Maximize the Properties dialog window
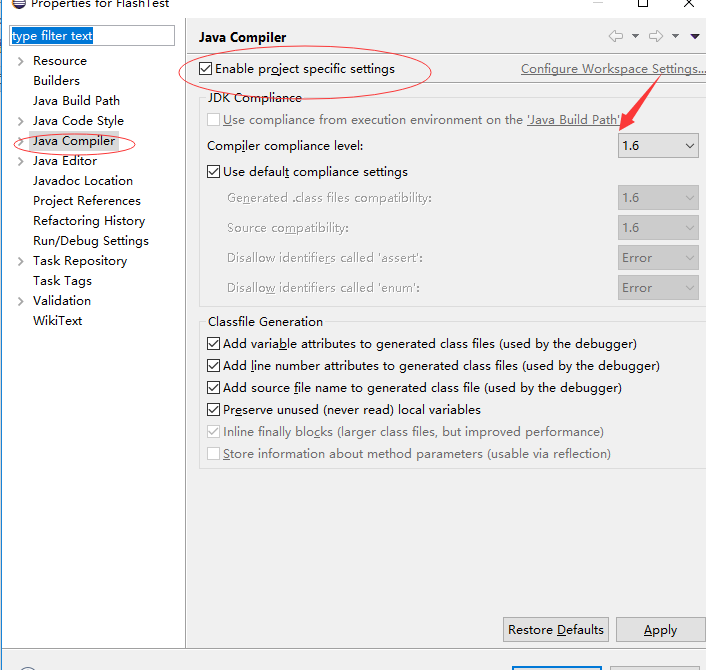Viewport: 706px width, 670px height. click(x=643, y=4)
